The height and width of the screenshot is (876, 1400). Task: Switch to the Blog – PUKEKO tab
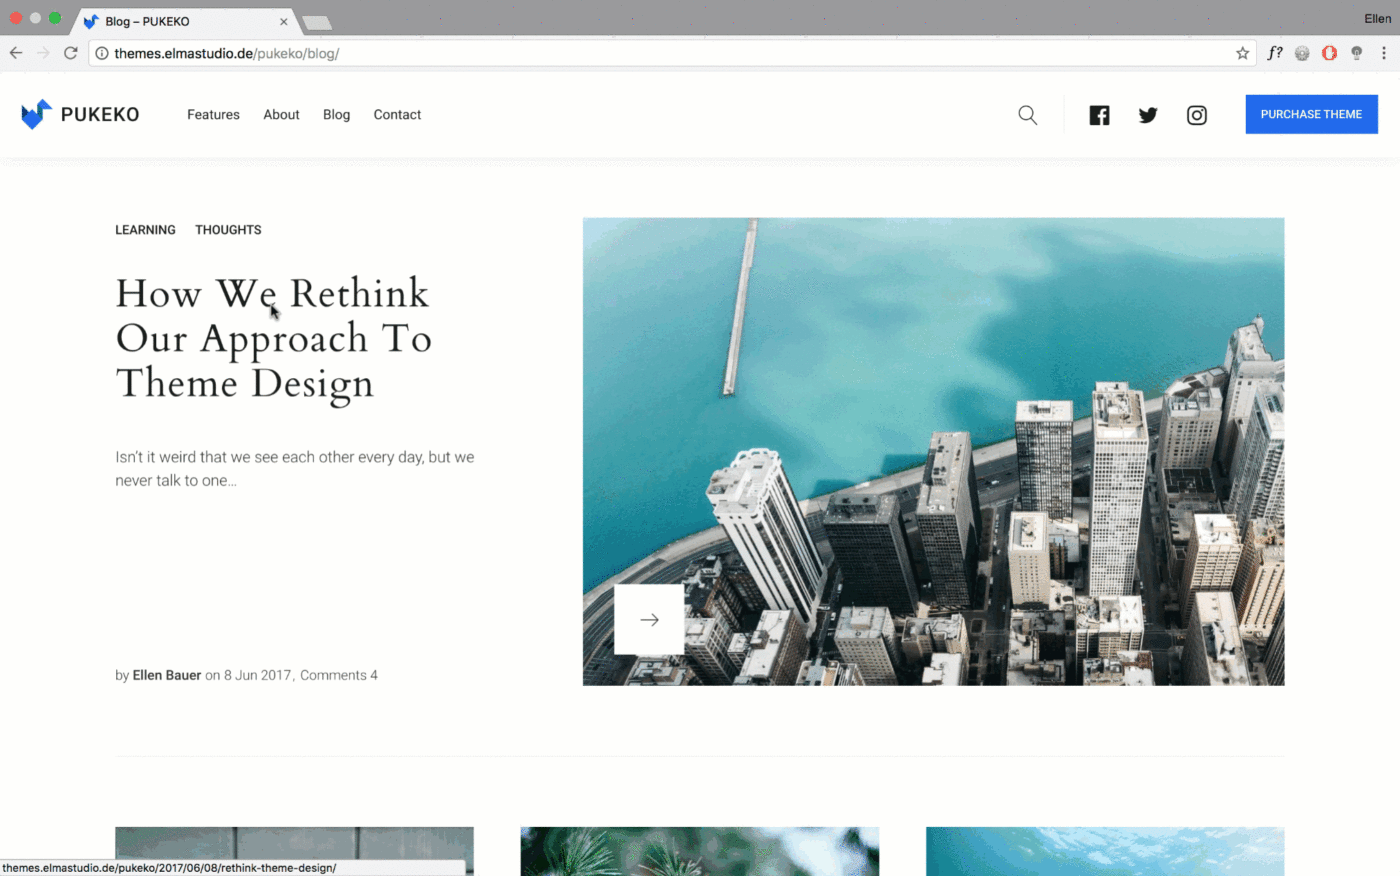(x=160, y=20)
